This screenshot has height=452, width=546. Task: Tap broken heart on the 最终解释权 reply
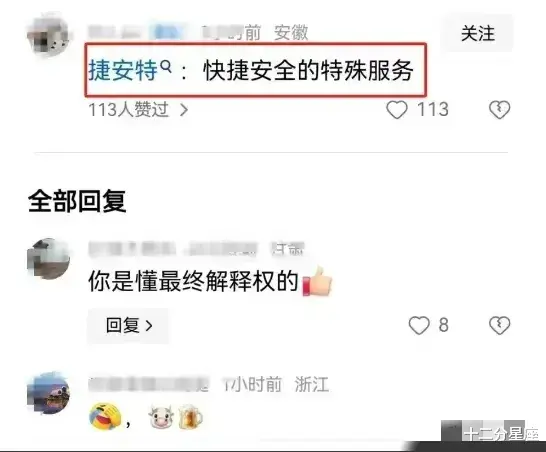point(499,325)
